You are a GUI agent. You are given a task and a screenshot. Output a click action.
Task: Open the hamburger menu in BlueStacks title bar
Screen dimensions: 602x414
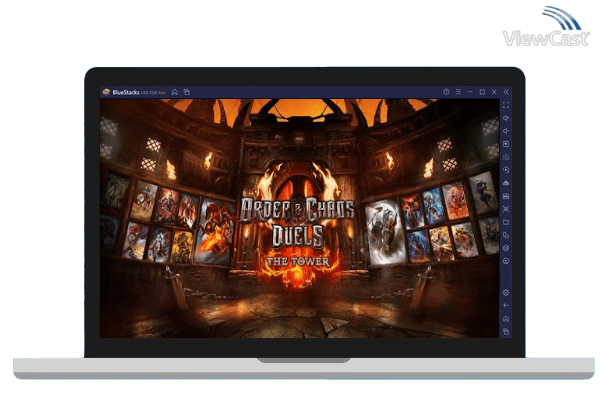click(458, 92)
